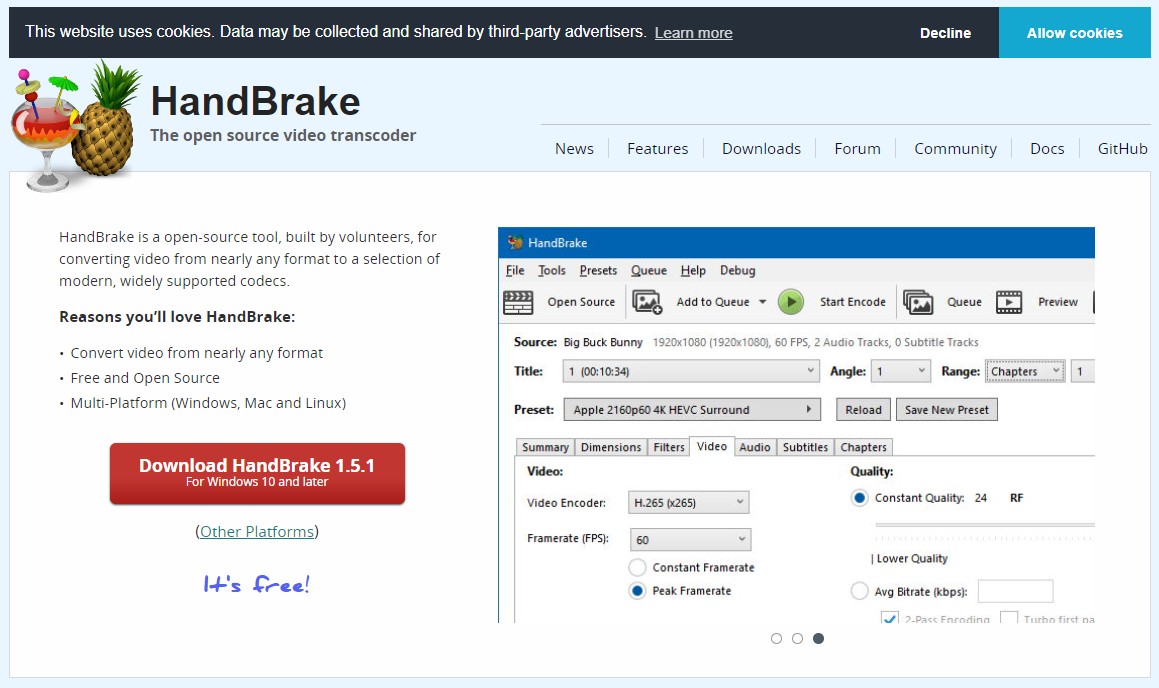Click the HandBrake site title heading

[x=256, y=101]
